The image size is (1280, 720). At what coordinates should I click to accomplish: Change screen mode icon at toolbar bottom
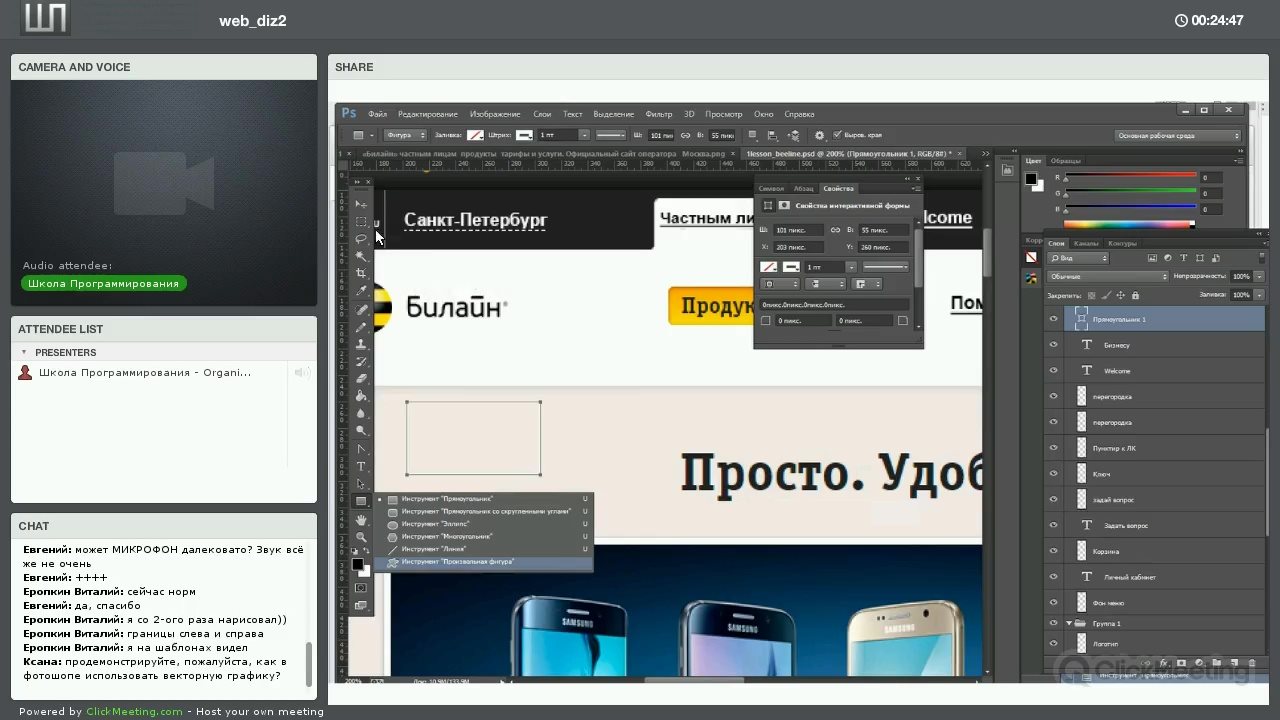(x=361, y=605)
